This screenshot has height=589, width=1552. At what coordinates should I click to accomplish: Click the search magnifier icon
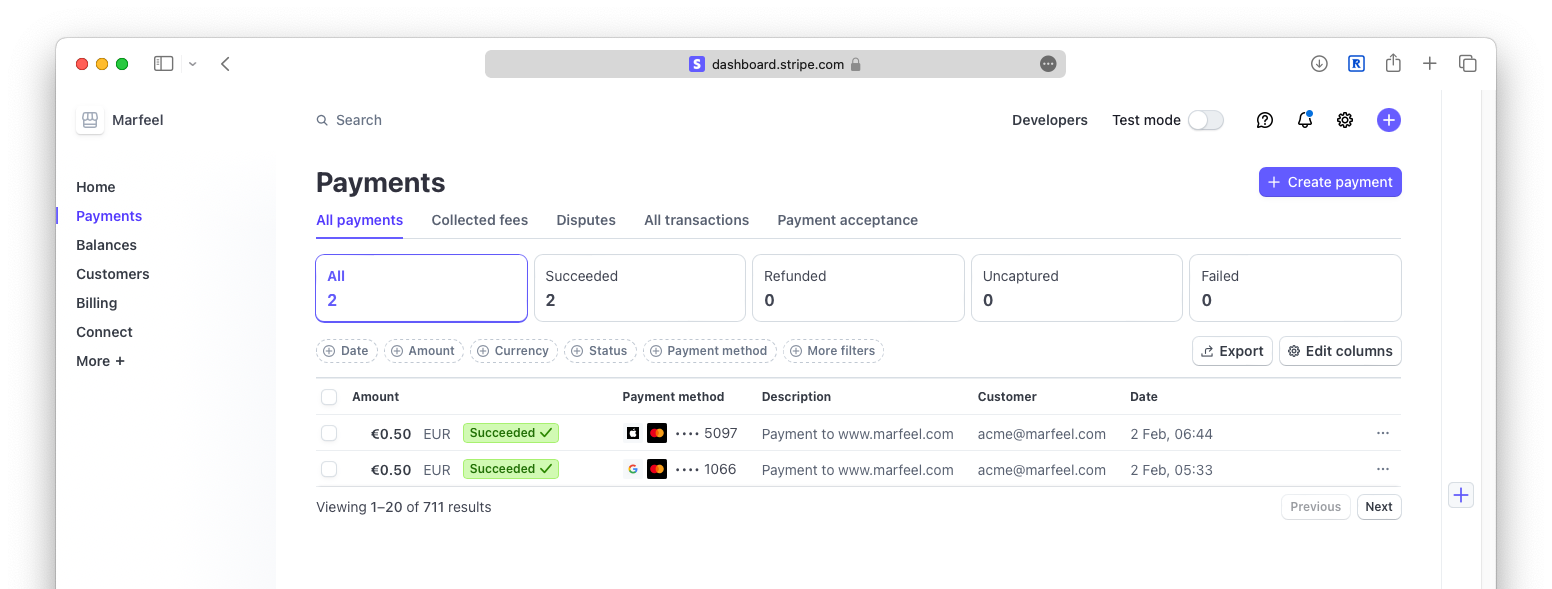coord(321,119)
